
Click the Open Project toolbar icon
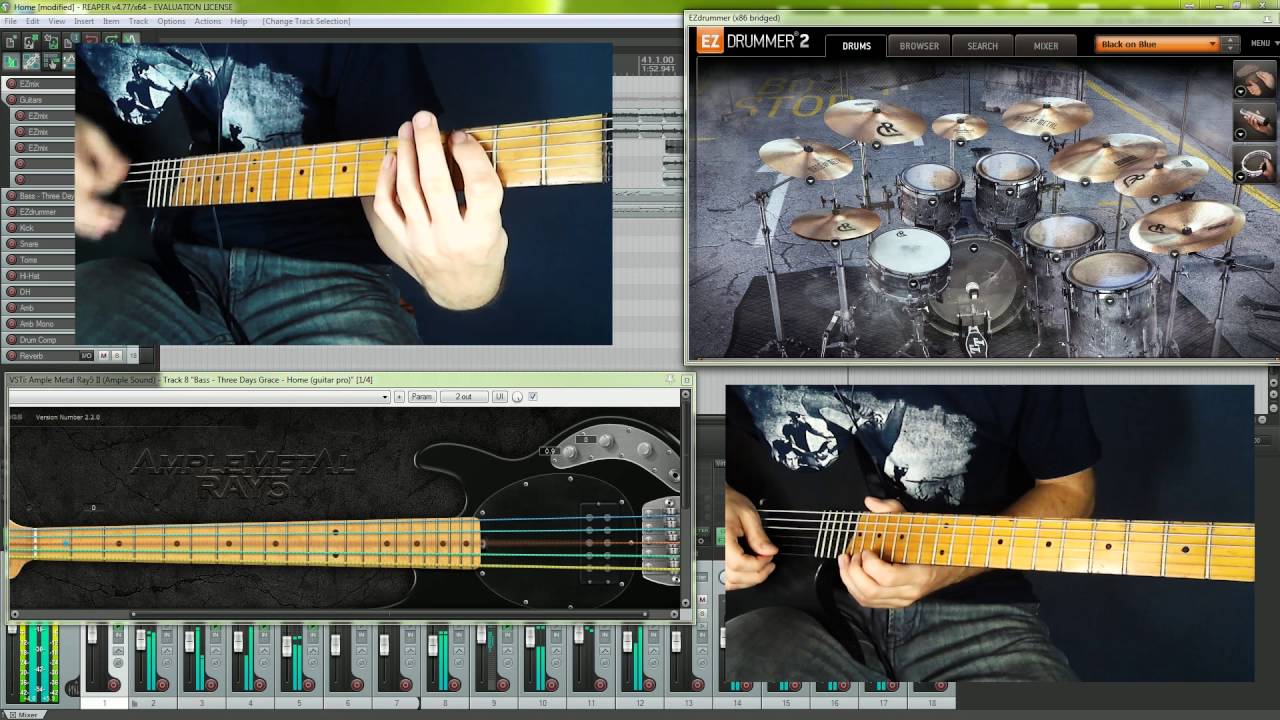click(30, 40)
